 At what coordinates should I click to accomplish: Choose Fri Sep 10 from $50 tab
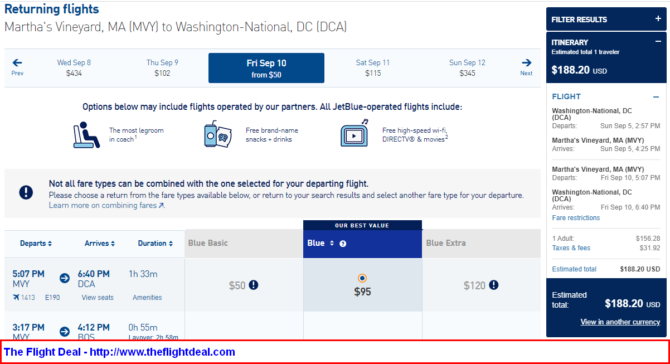tap(266, 68)
